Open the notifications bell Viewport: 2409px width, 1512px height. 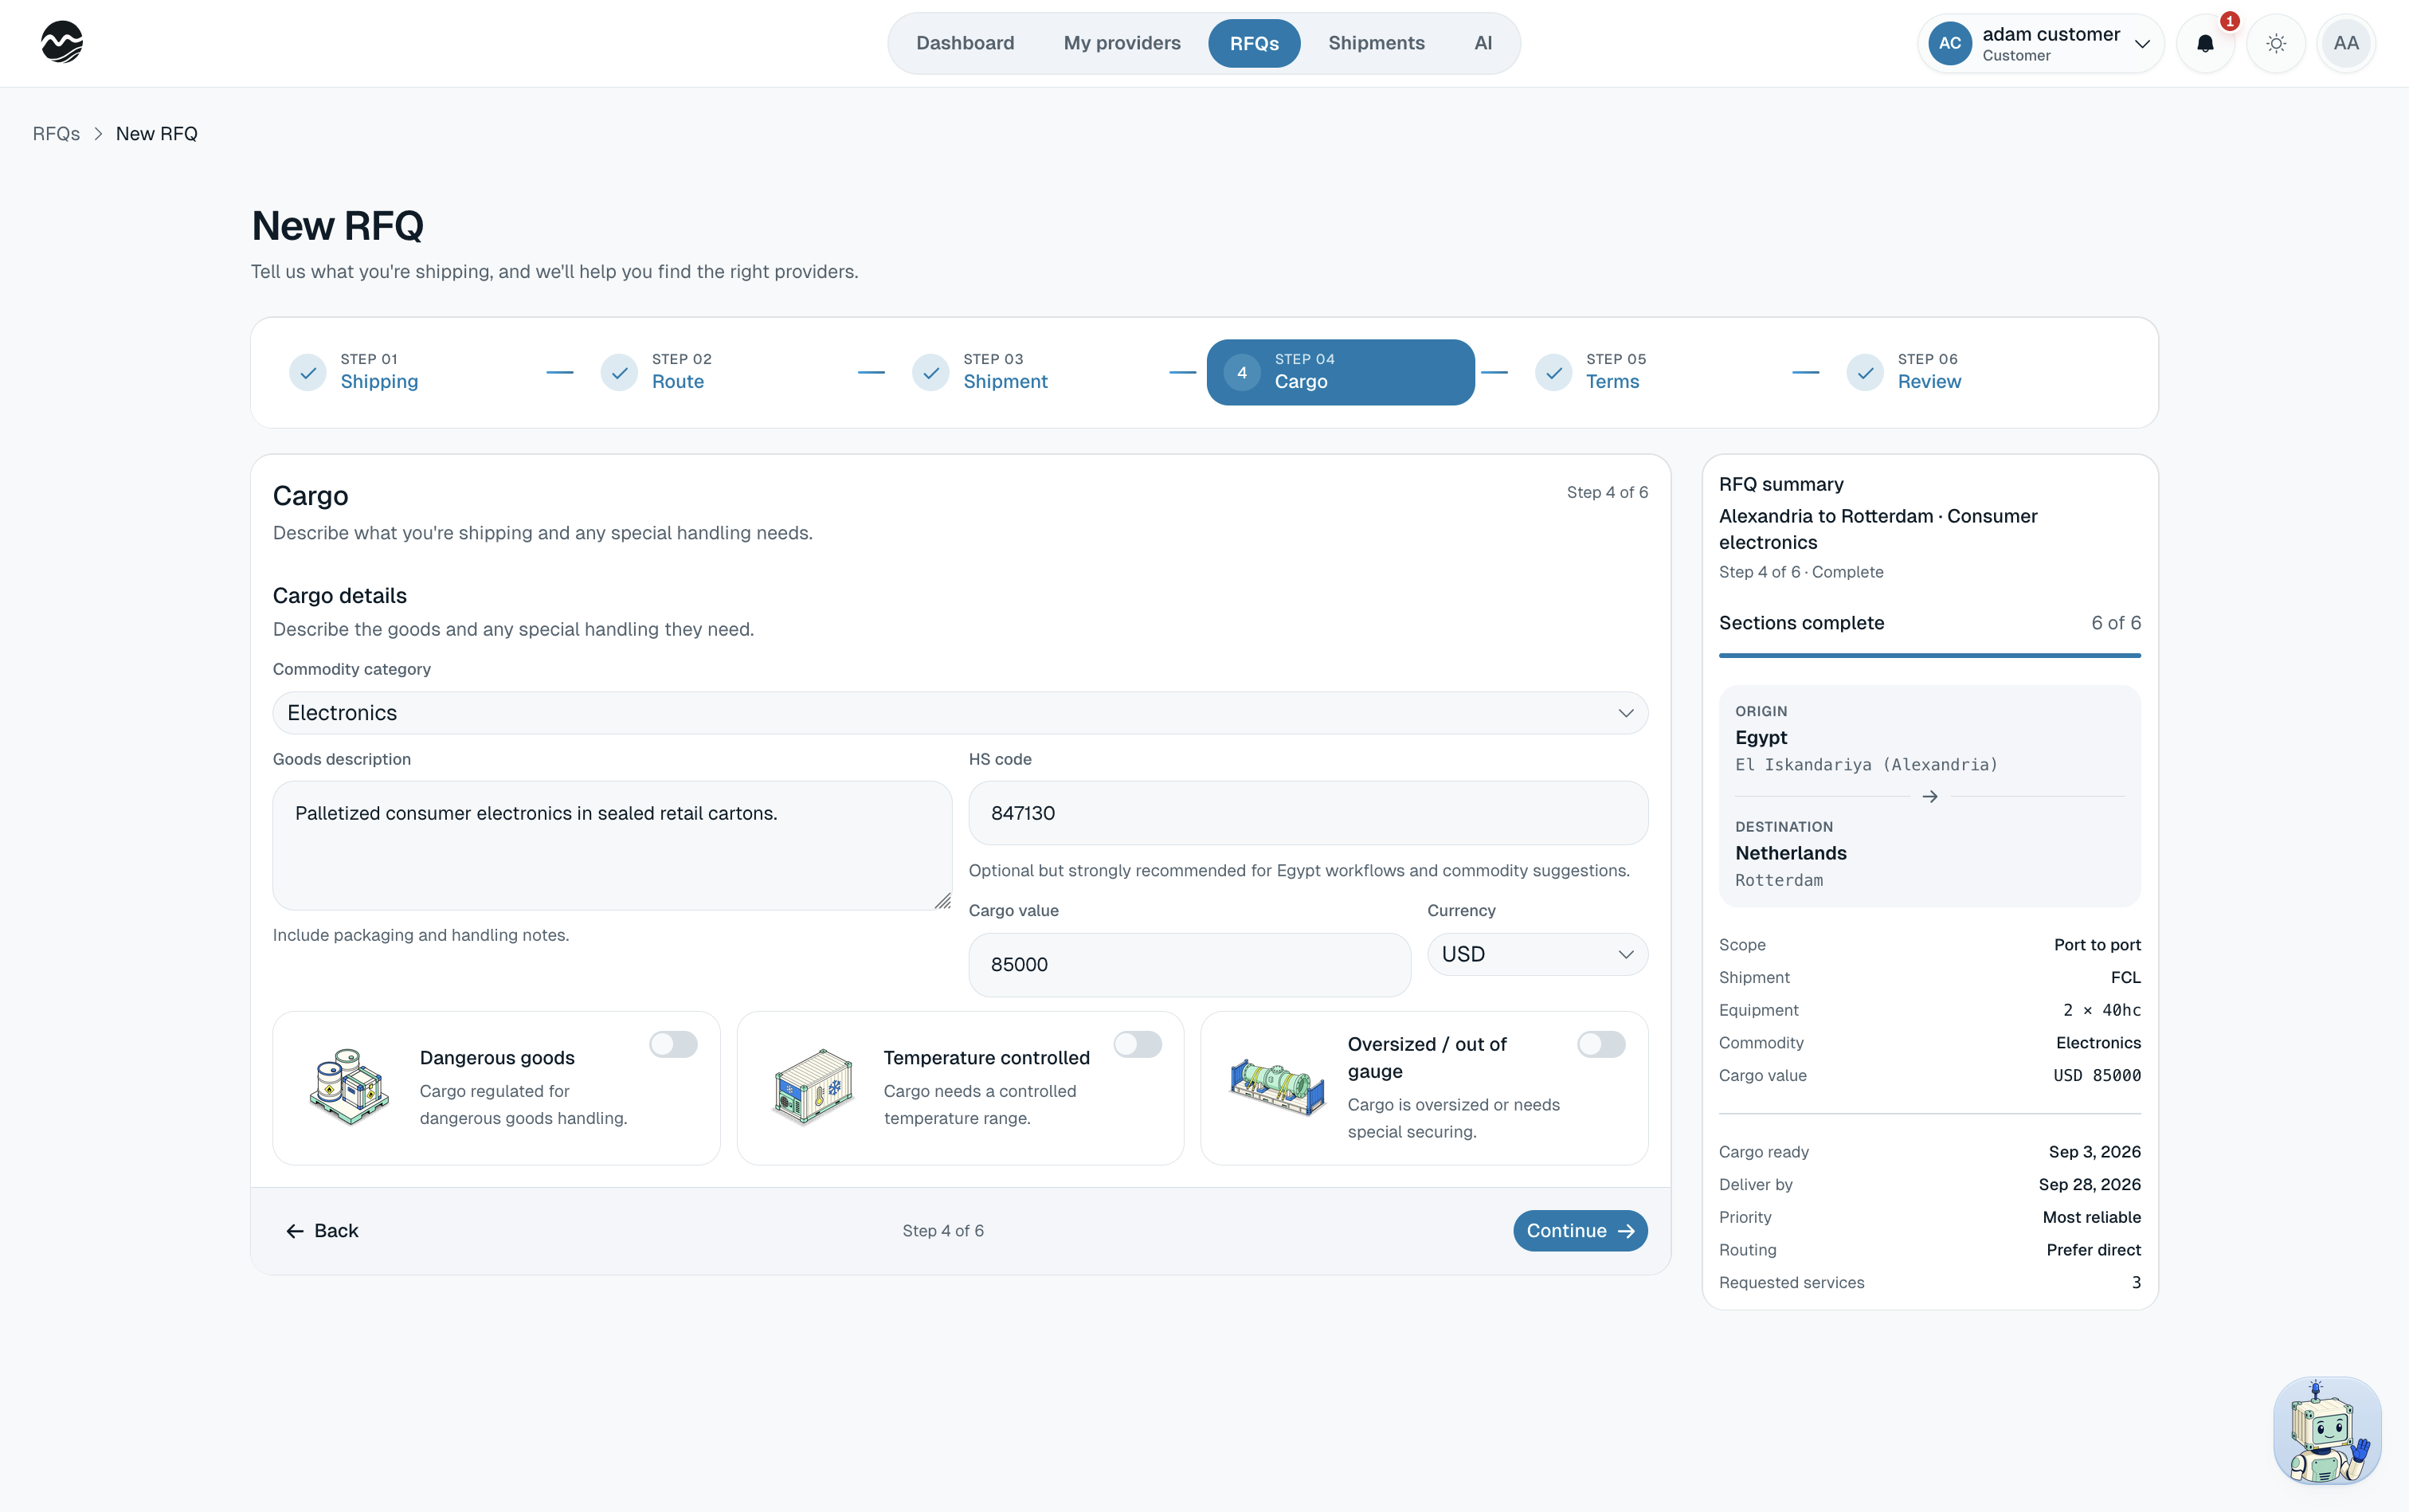click(x=2205, y=44)
